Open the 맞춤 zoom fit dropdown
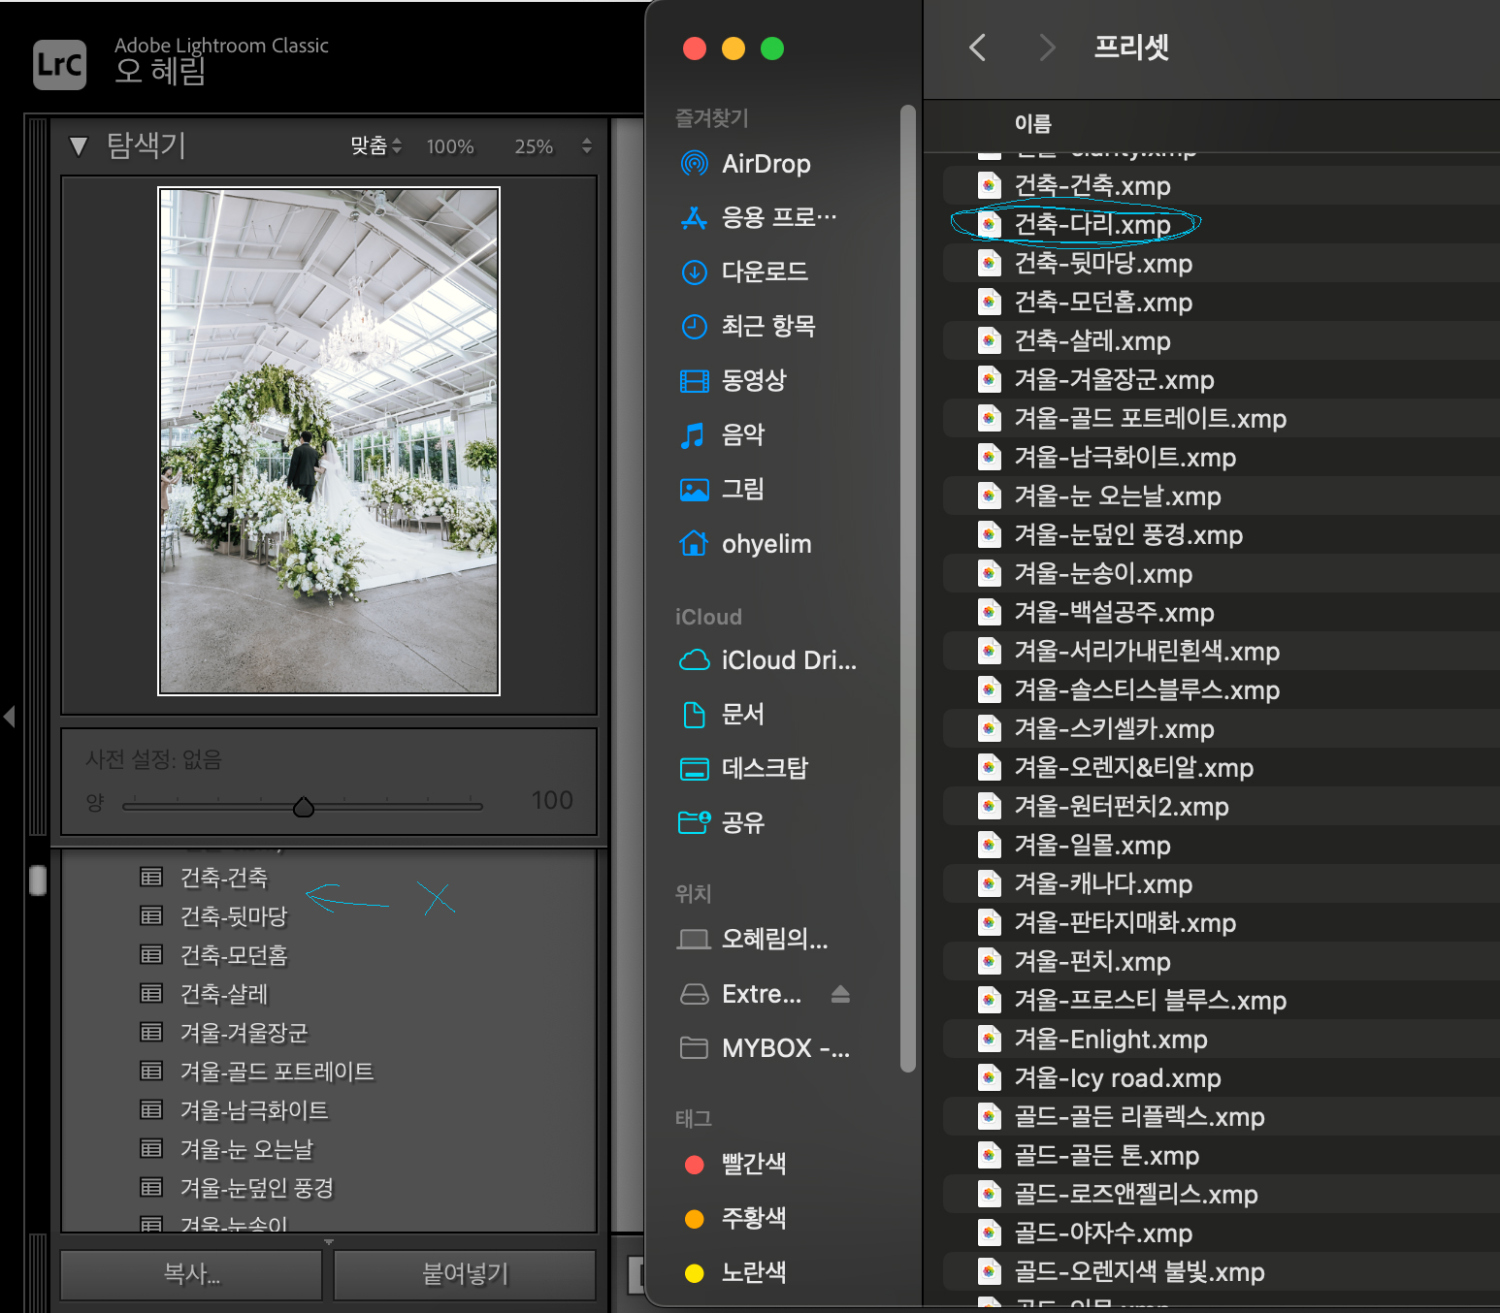 click(376, 146)
